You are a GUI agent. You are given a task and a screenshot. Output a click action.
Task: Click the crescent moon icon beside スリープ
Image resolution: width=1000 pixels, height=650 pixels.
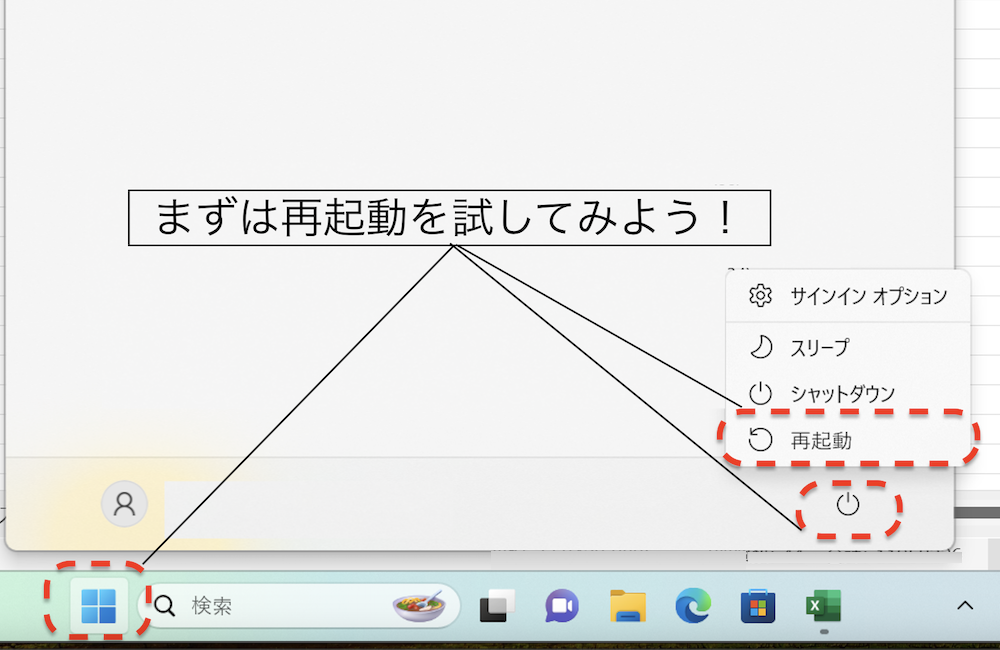click(x=761, y=344)
